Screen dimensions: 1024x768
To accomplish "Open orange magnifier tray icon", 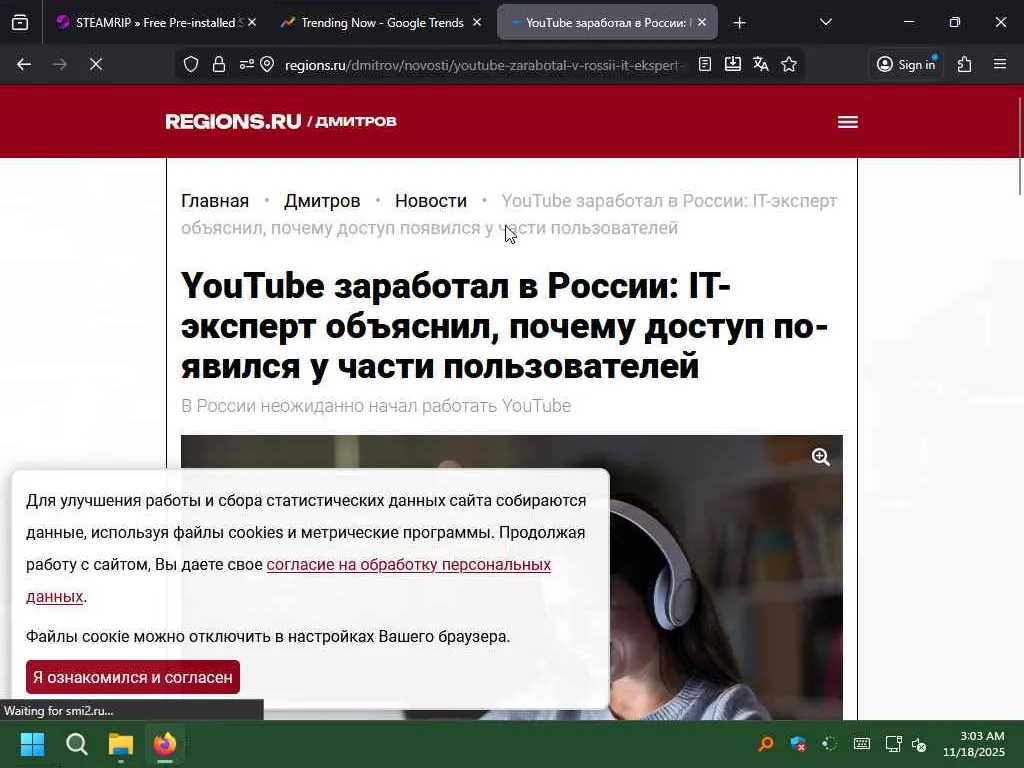I will [x=765, y=744].
